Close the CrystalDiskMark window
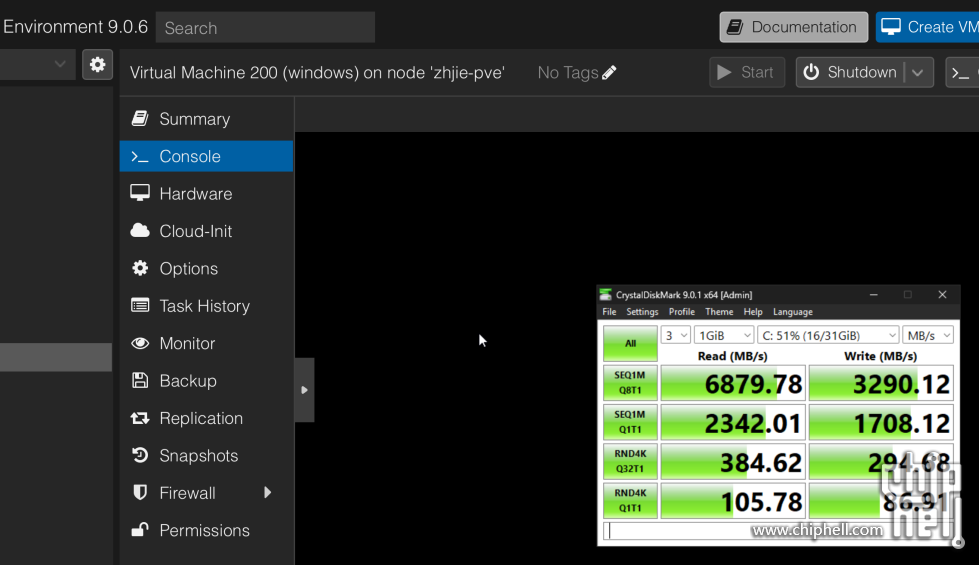979x565 pixels. pyautogui.click(x=942, y=295)
